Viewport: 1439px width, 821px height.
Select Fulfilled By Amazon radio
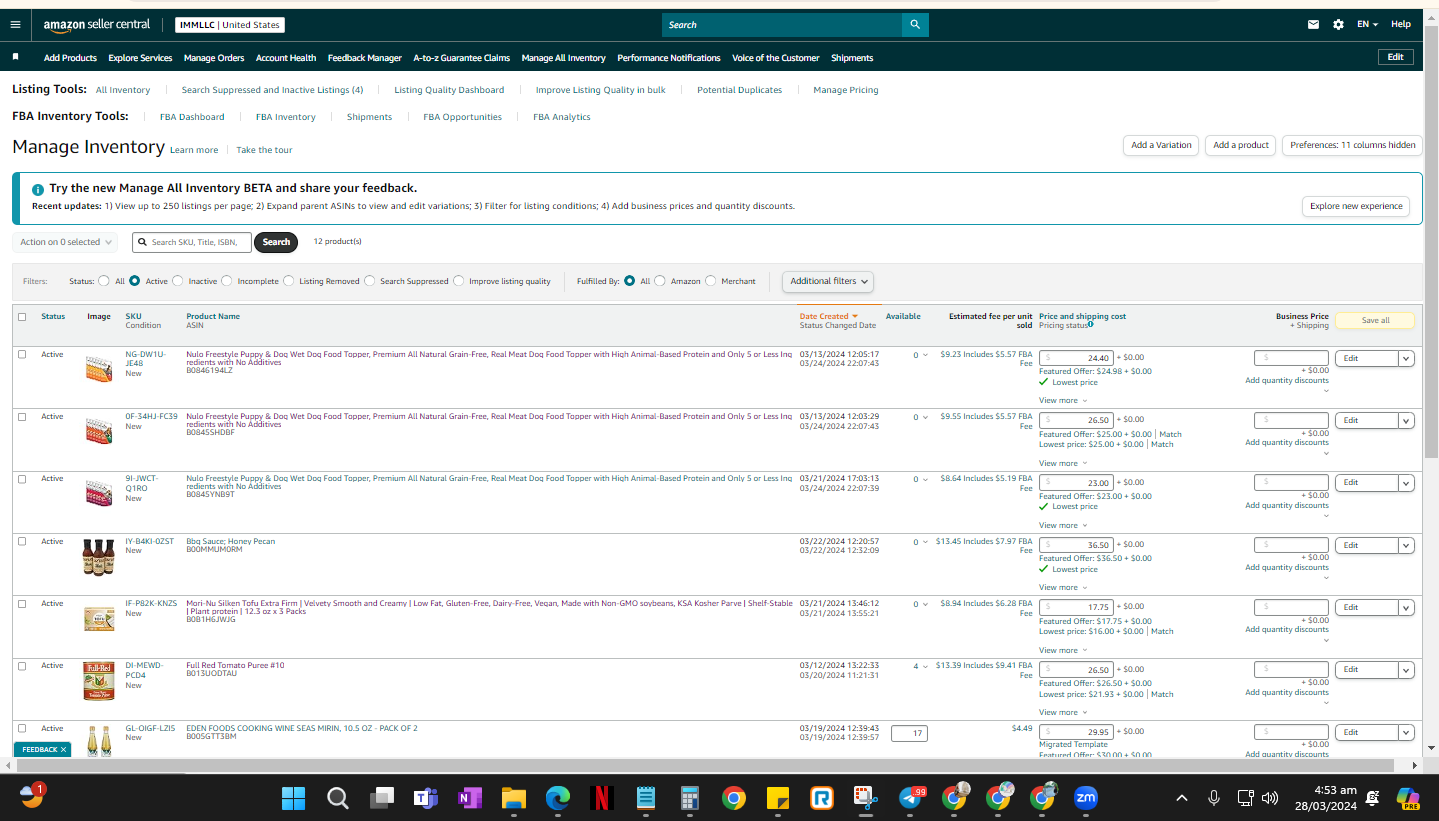659,281
